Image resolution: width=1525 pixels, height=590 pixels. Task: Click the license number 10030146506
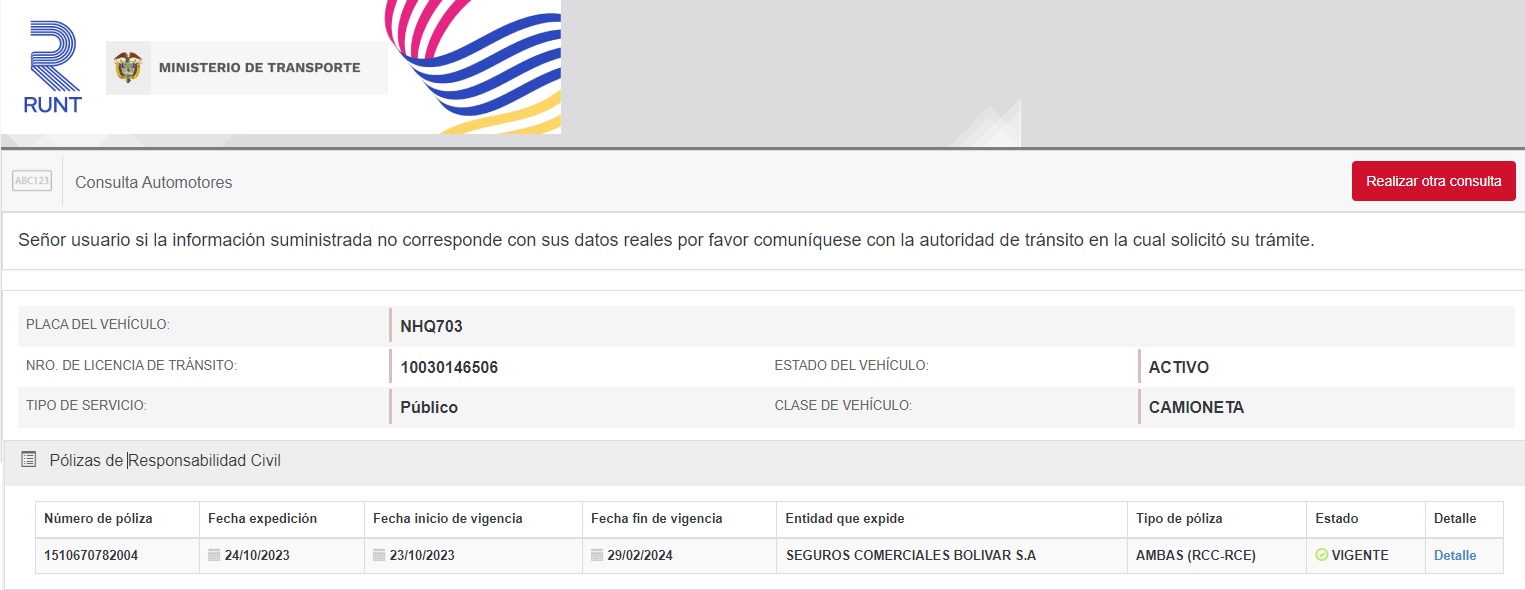point(449,367)
